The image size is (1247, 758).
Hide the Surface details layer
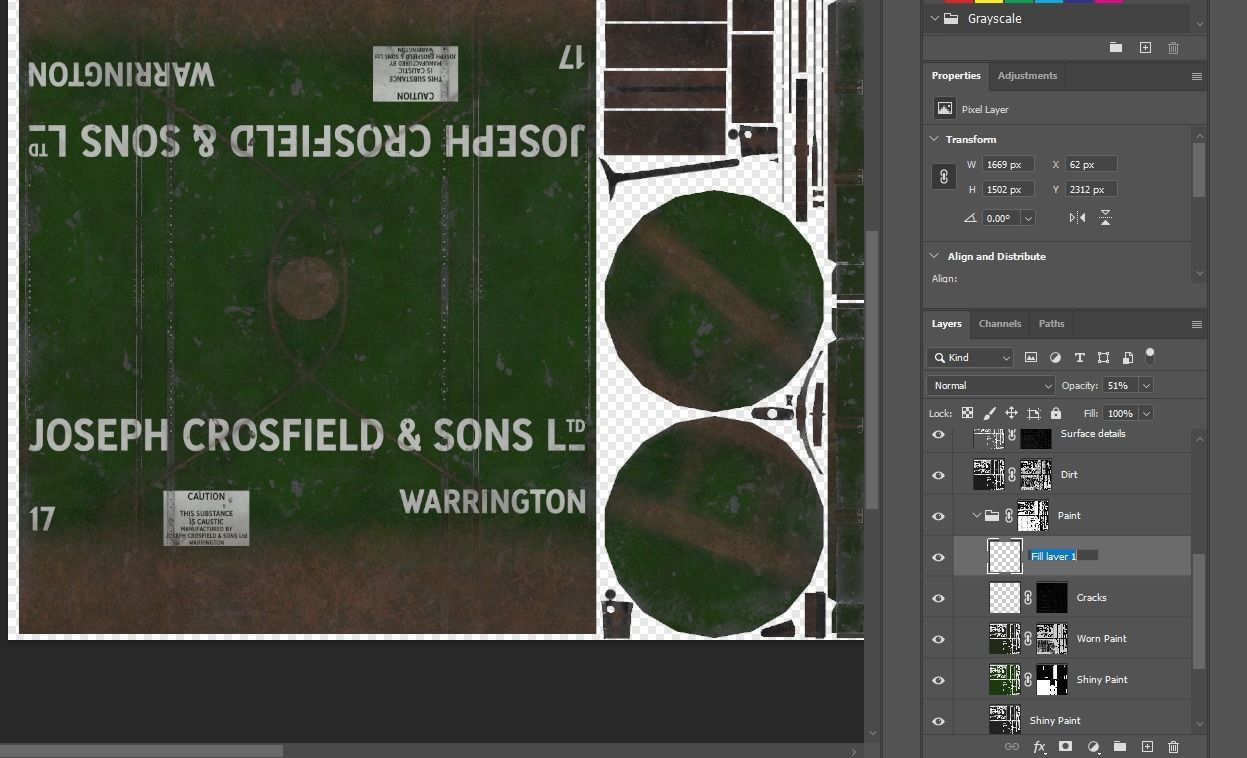(938, 434)
